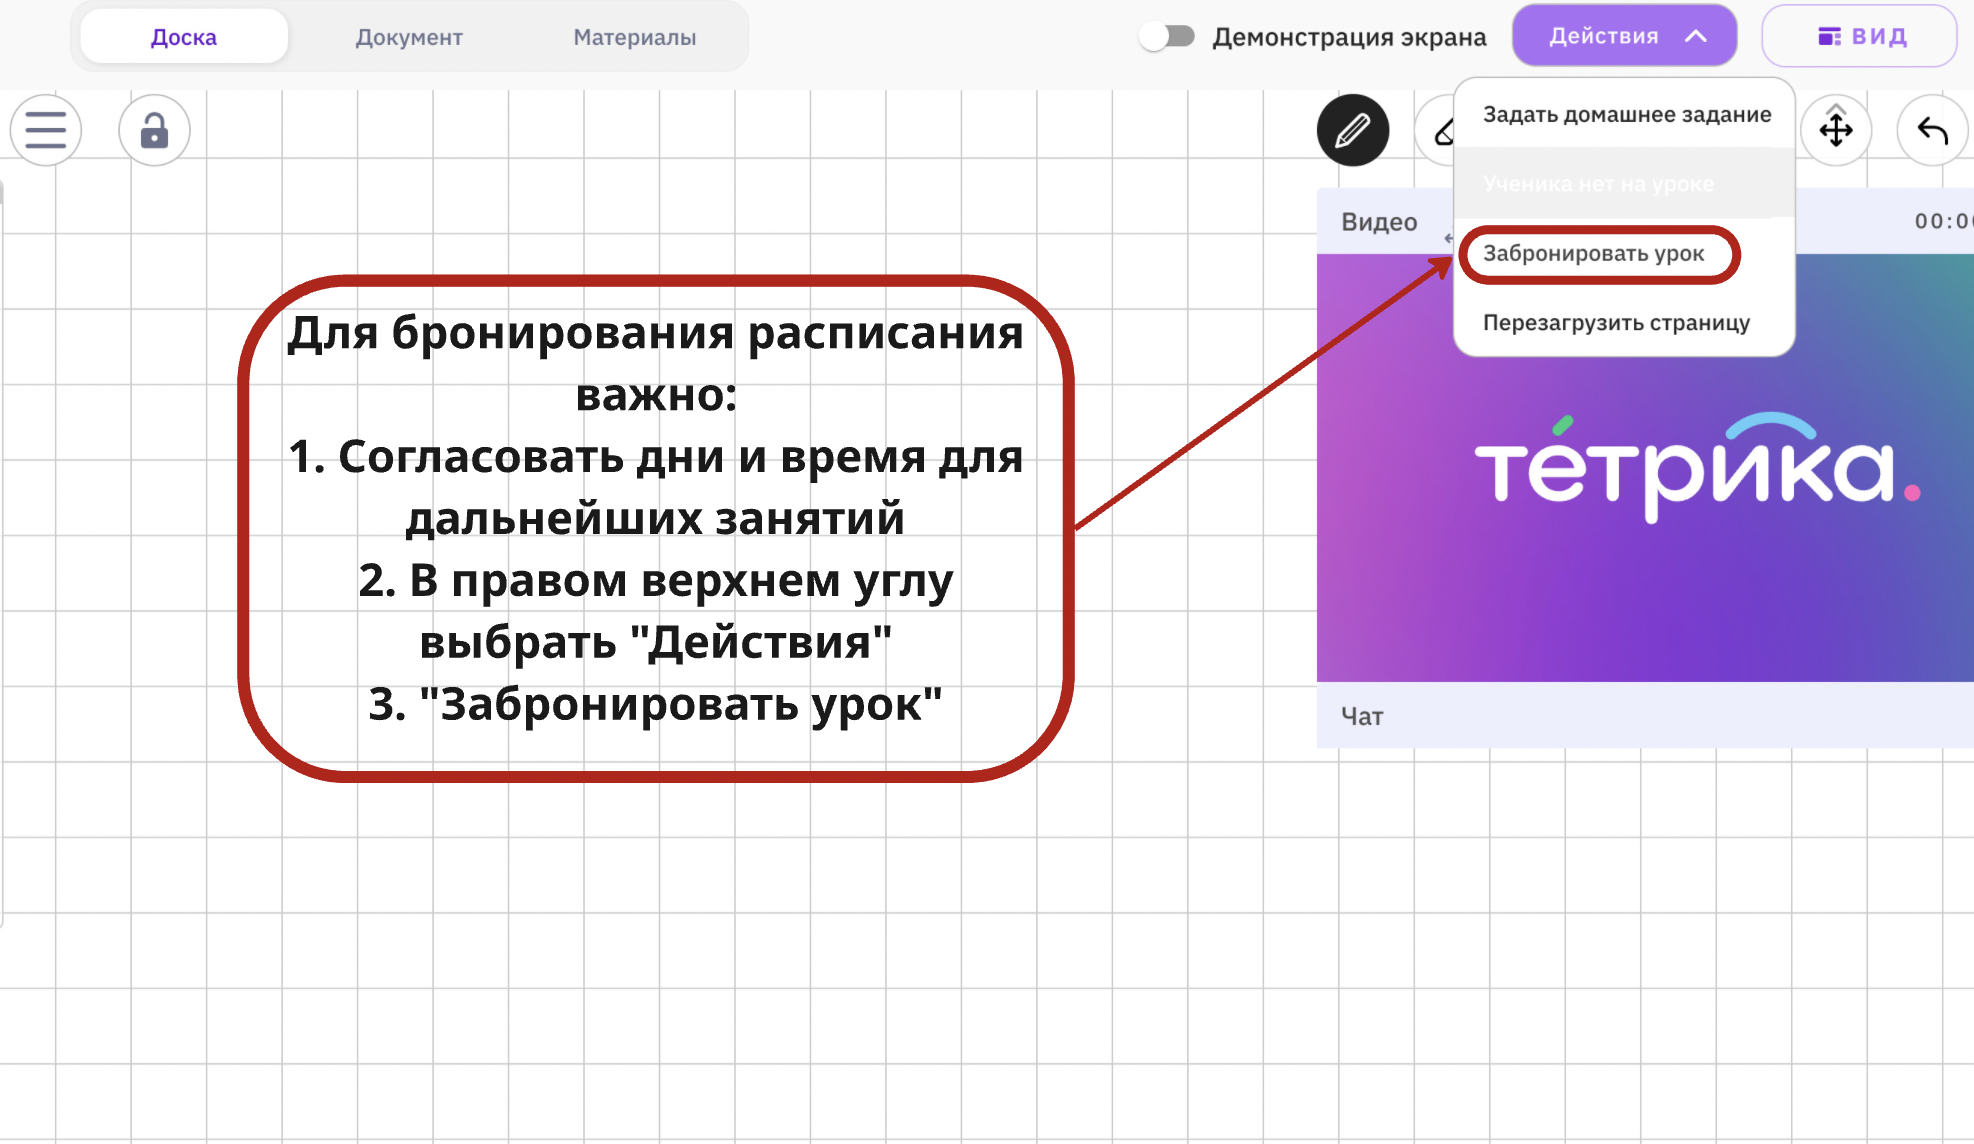This screenshot has height=1144, width=1974.
Task: Click the move/pan arrows tool
Action: (1836, 130)
